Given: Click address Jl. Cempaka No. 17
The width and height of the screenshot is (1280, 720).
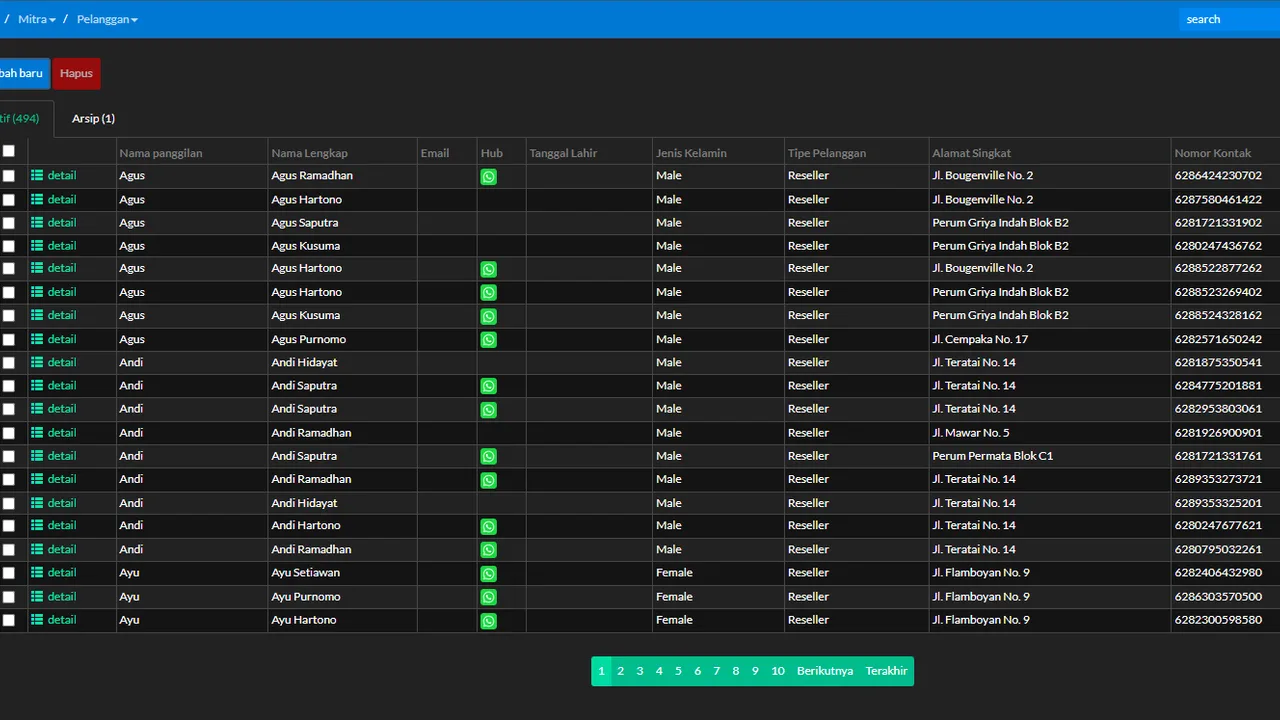Looking at the screenshot, I should pyautogui.click(x=980, y=339).
